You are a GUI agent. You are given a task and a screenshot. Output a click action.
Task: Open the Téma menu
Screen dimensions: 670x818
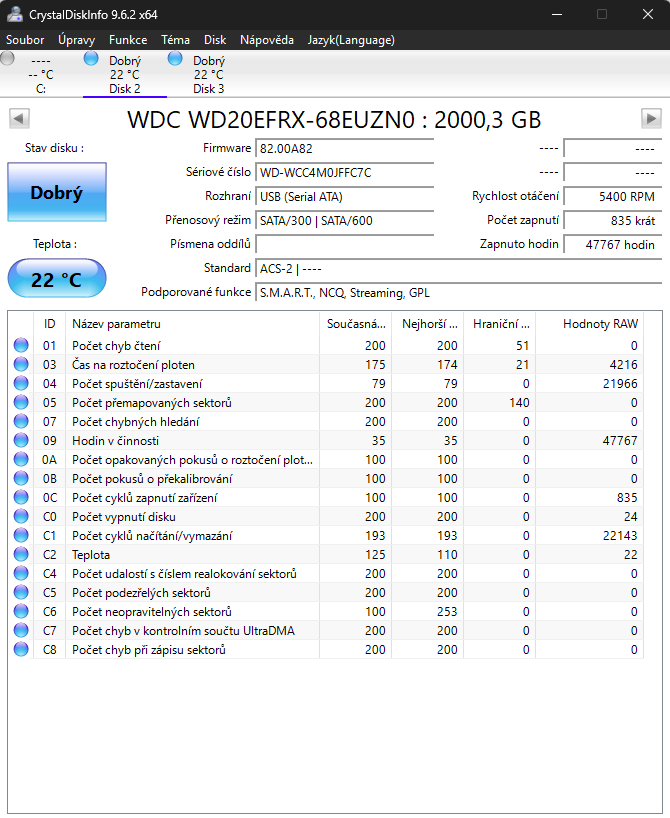pos(175,40)
